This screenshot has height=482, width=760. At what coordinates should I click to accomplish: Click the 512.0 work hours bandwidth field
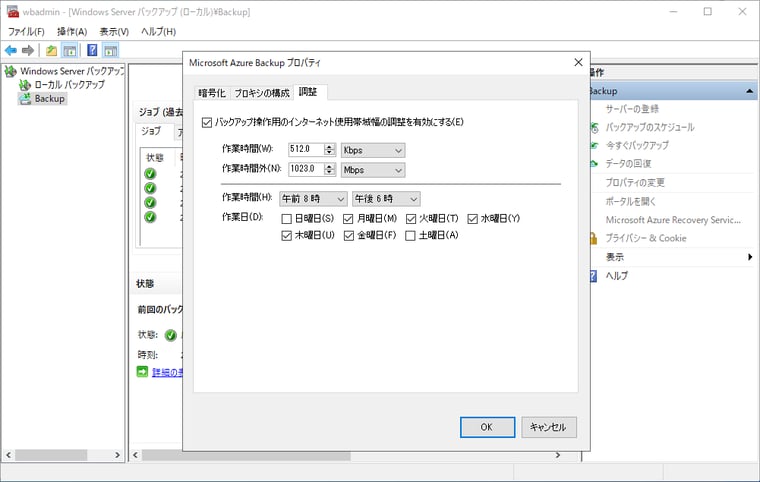click(306, 149)
